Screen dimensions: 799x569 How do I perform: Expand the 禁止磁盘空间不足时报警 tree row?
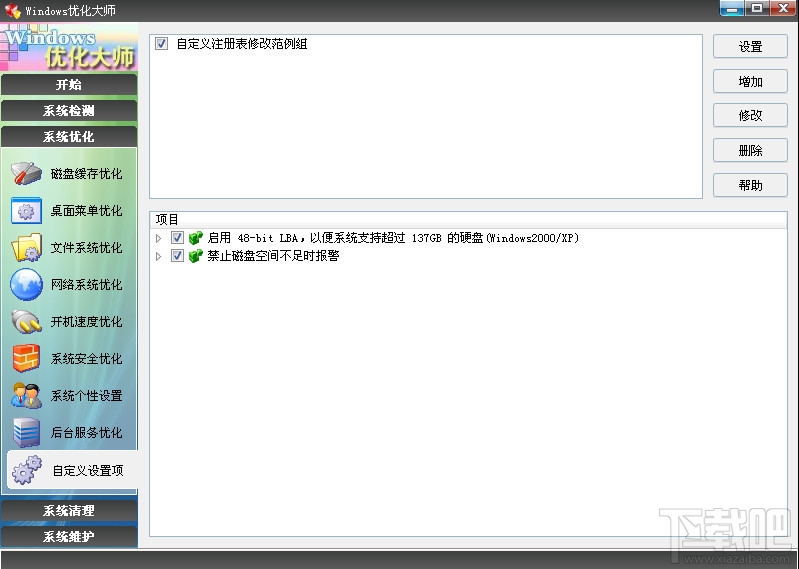pyautogui.click(x=158, y=256)
